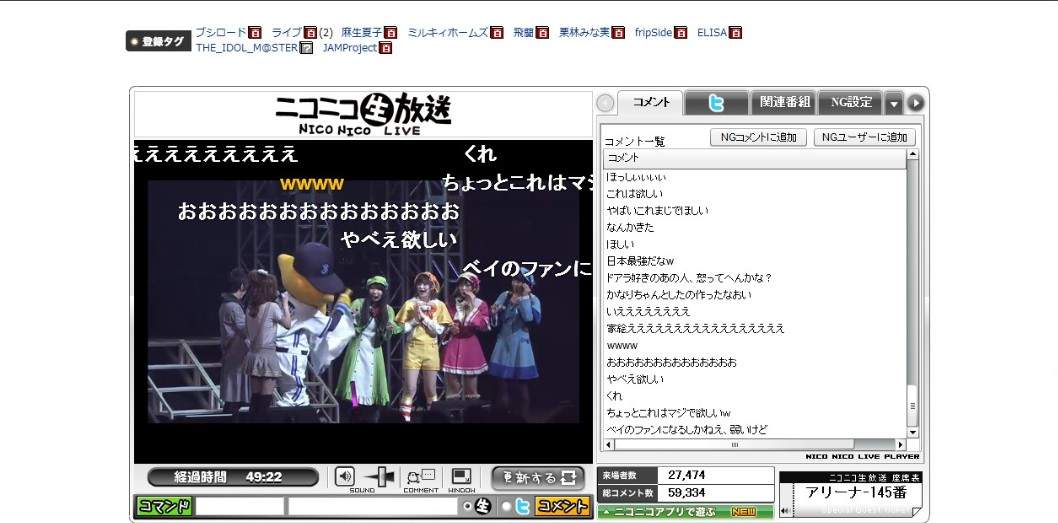This screenshot has width=1058, height=523.
Task: Expand ニコニコアプリで遊ぶ panel
Action: 685,512
